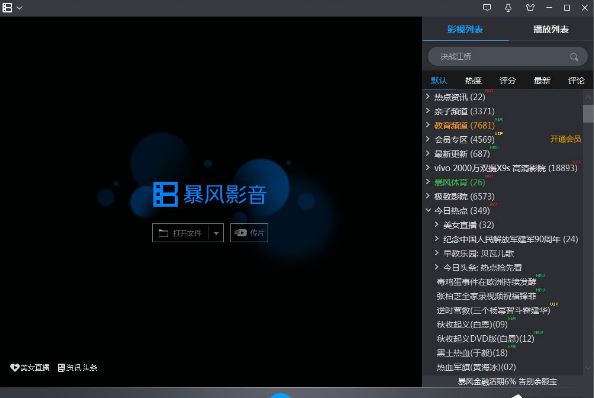This screenshot has height=398, width=594.
Task: Click the heart icon beside 美女直播
Action: coord(14,367)
